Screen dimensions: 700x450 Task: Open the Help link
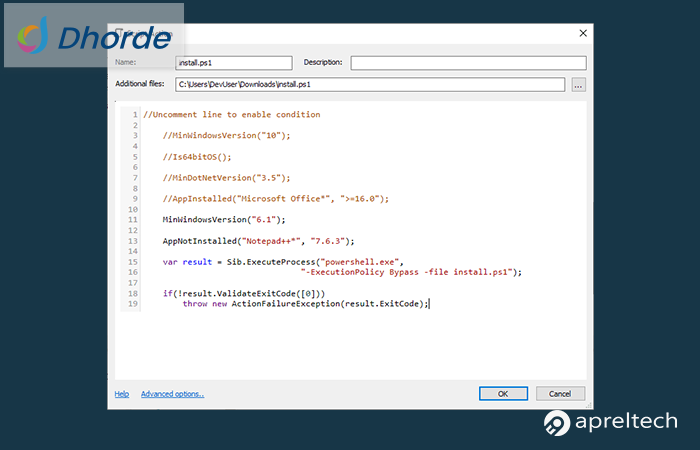coord(121,394)
